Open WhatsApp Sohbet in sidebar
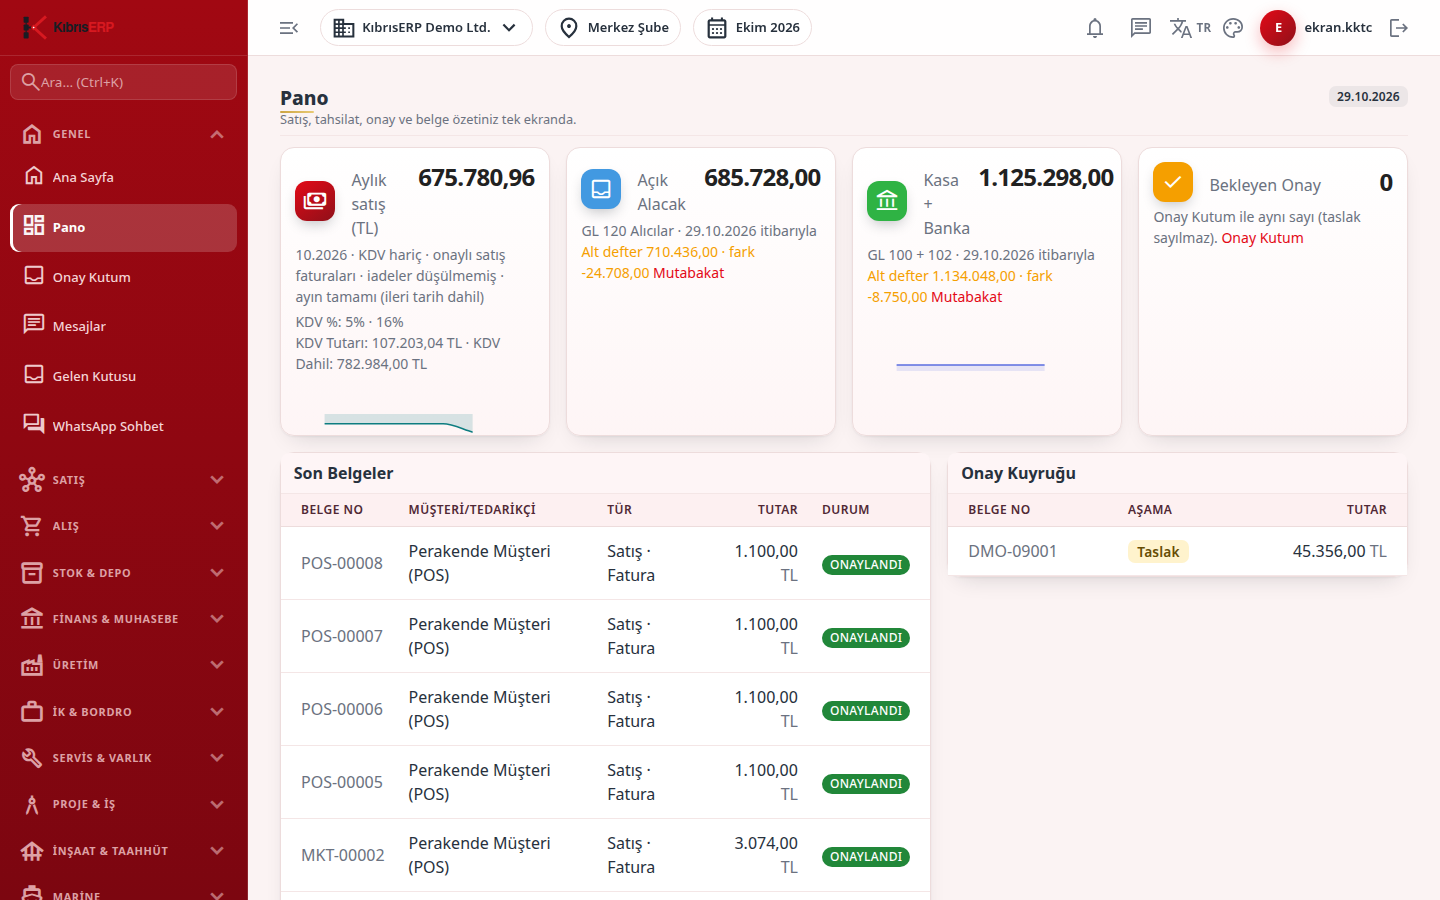This screenshot has width=1440, height=900. point(124,426)
